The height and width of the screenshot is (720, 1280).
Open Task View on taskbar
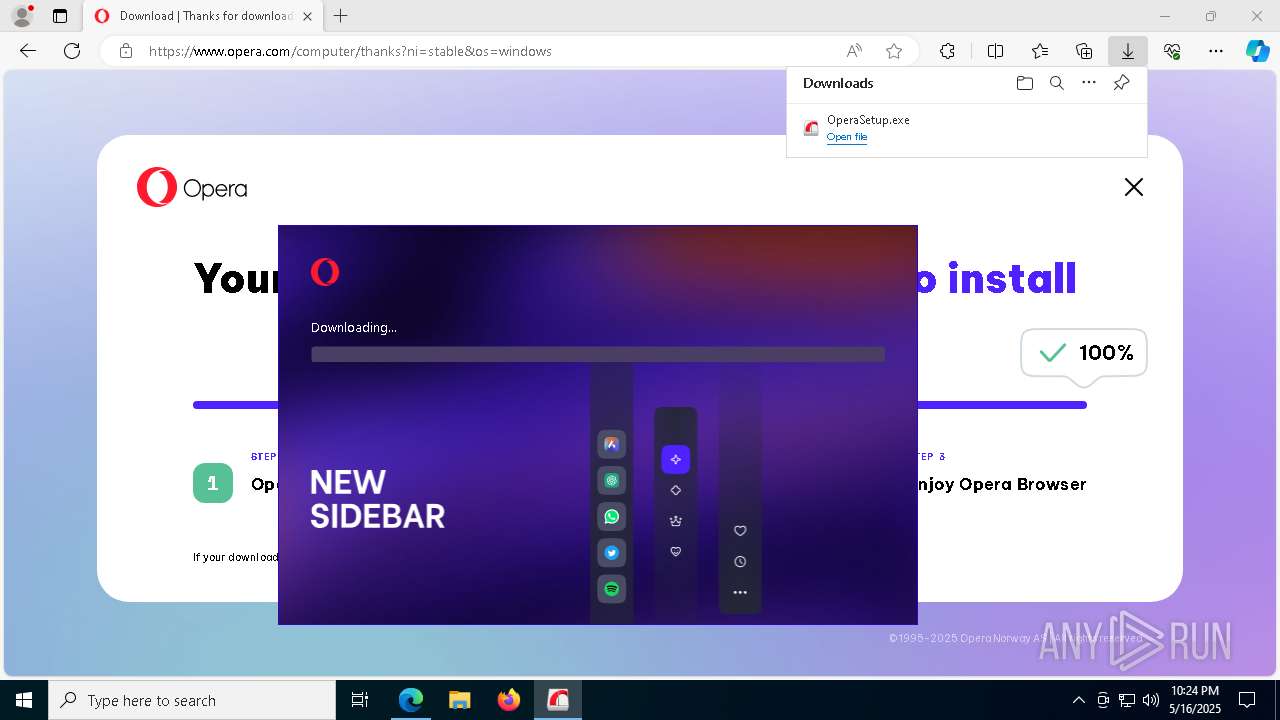360,700
